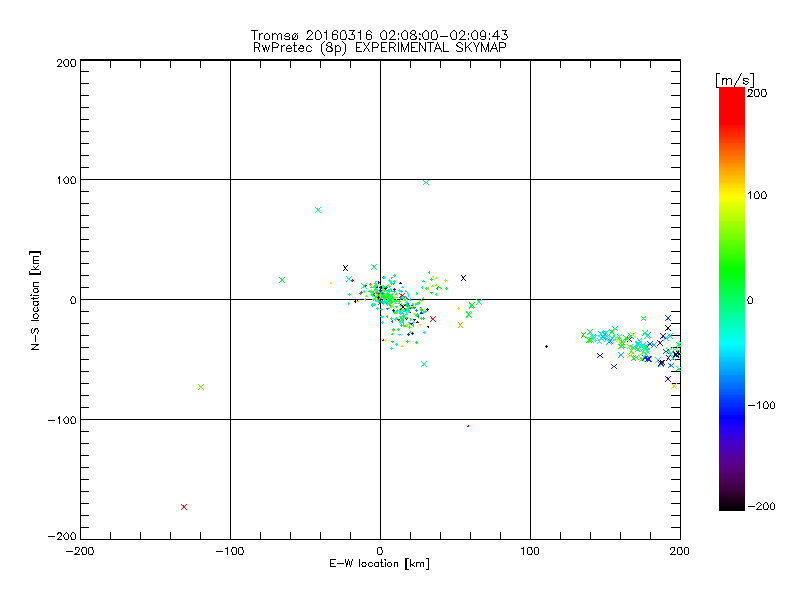
Task: Click the colorbar '200' m/s label
Action: pyautogui.click(x=757, y=93)
